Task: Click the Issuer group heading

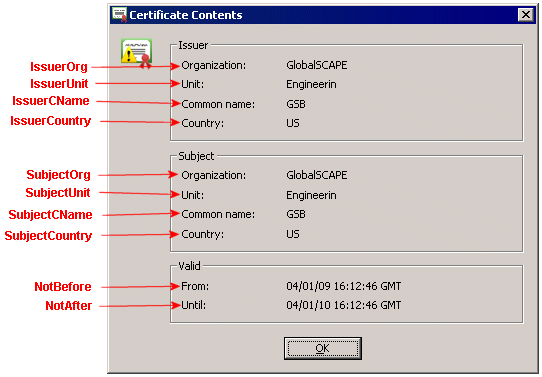Action: click(x=193, y=45)
